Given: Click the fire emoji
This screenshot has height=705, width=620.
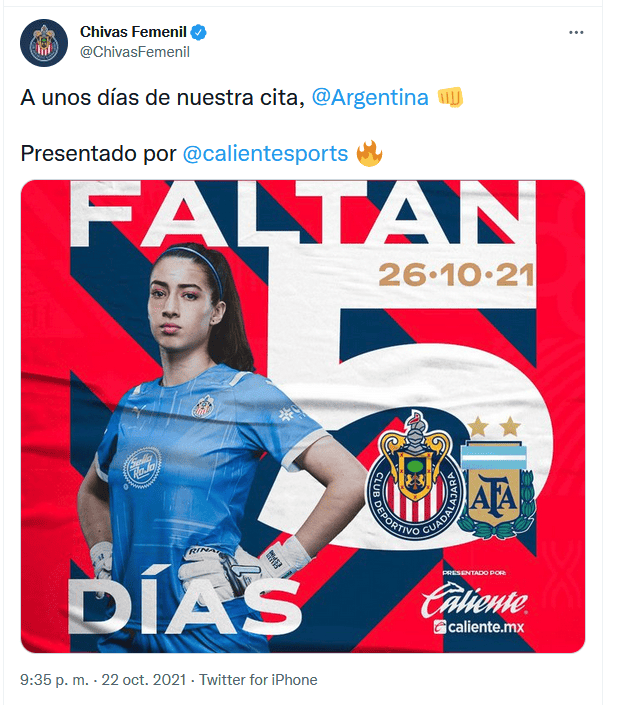Looking at the screenshot, I should 370,153.
